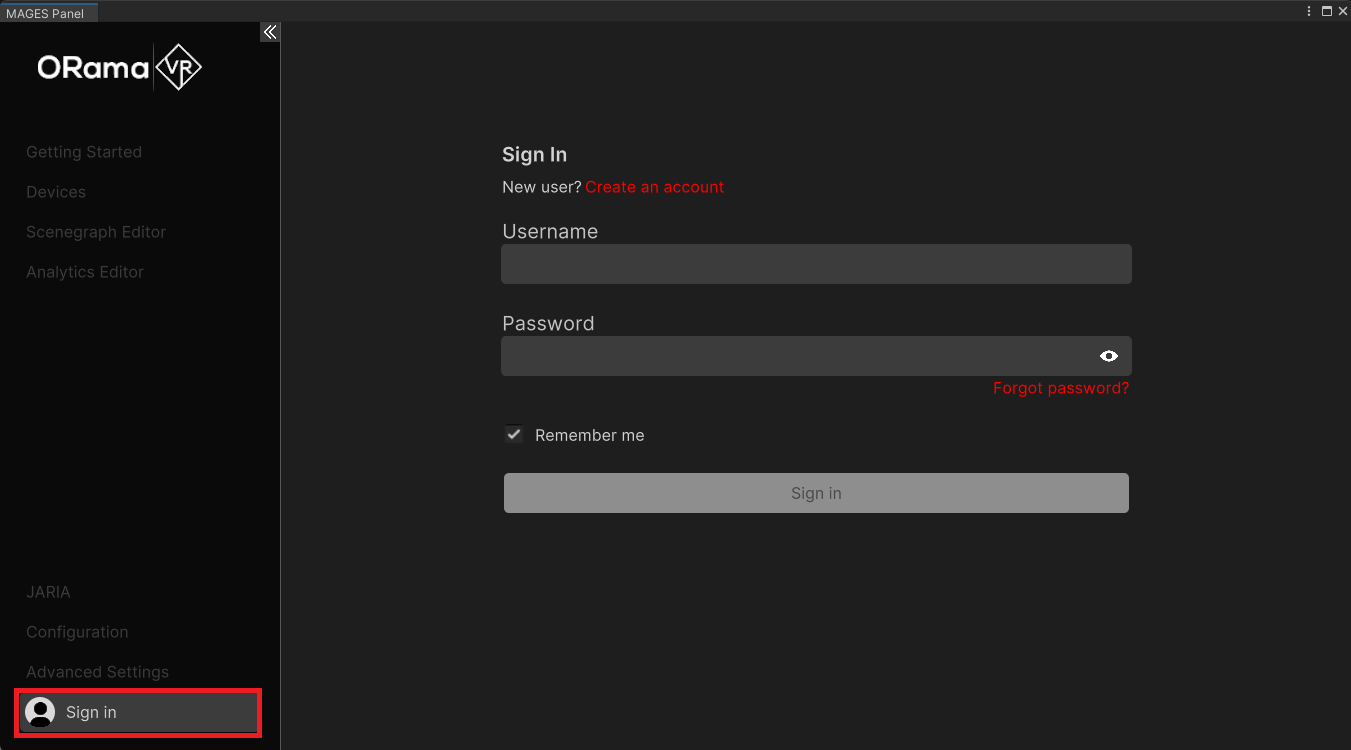This screenshot has width=1351, height=750.
Task: Click the Create an account link
Action: point(654,187)
